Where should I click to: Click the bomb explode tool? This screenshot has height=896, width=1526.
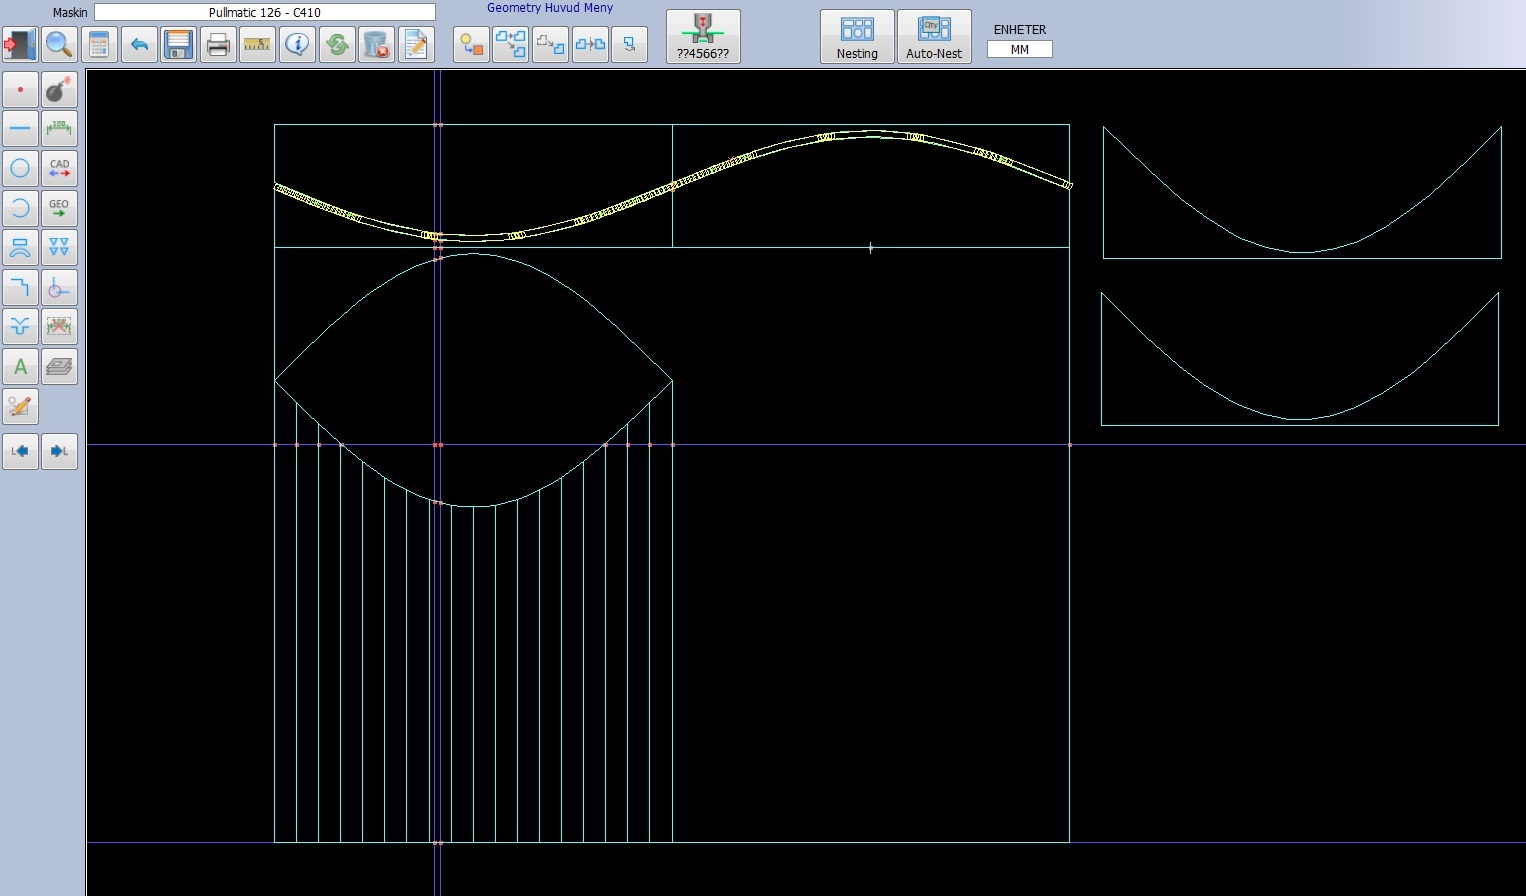[x=59, y=90]
